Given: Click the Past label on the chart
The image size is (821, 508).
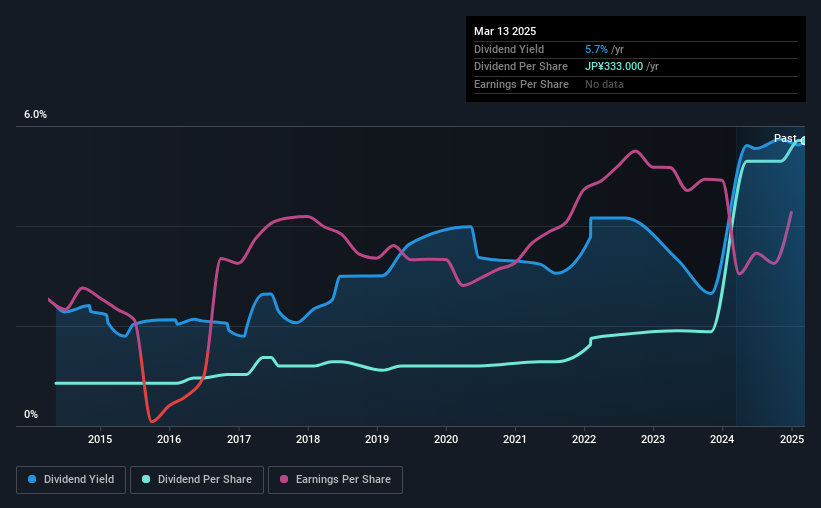Looking at the screenshot, I should pyautogui.click(x=785, y=138).
